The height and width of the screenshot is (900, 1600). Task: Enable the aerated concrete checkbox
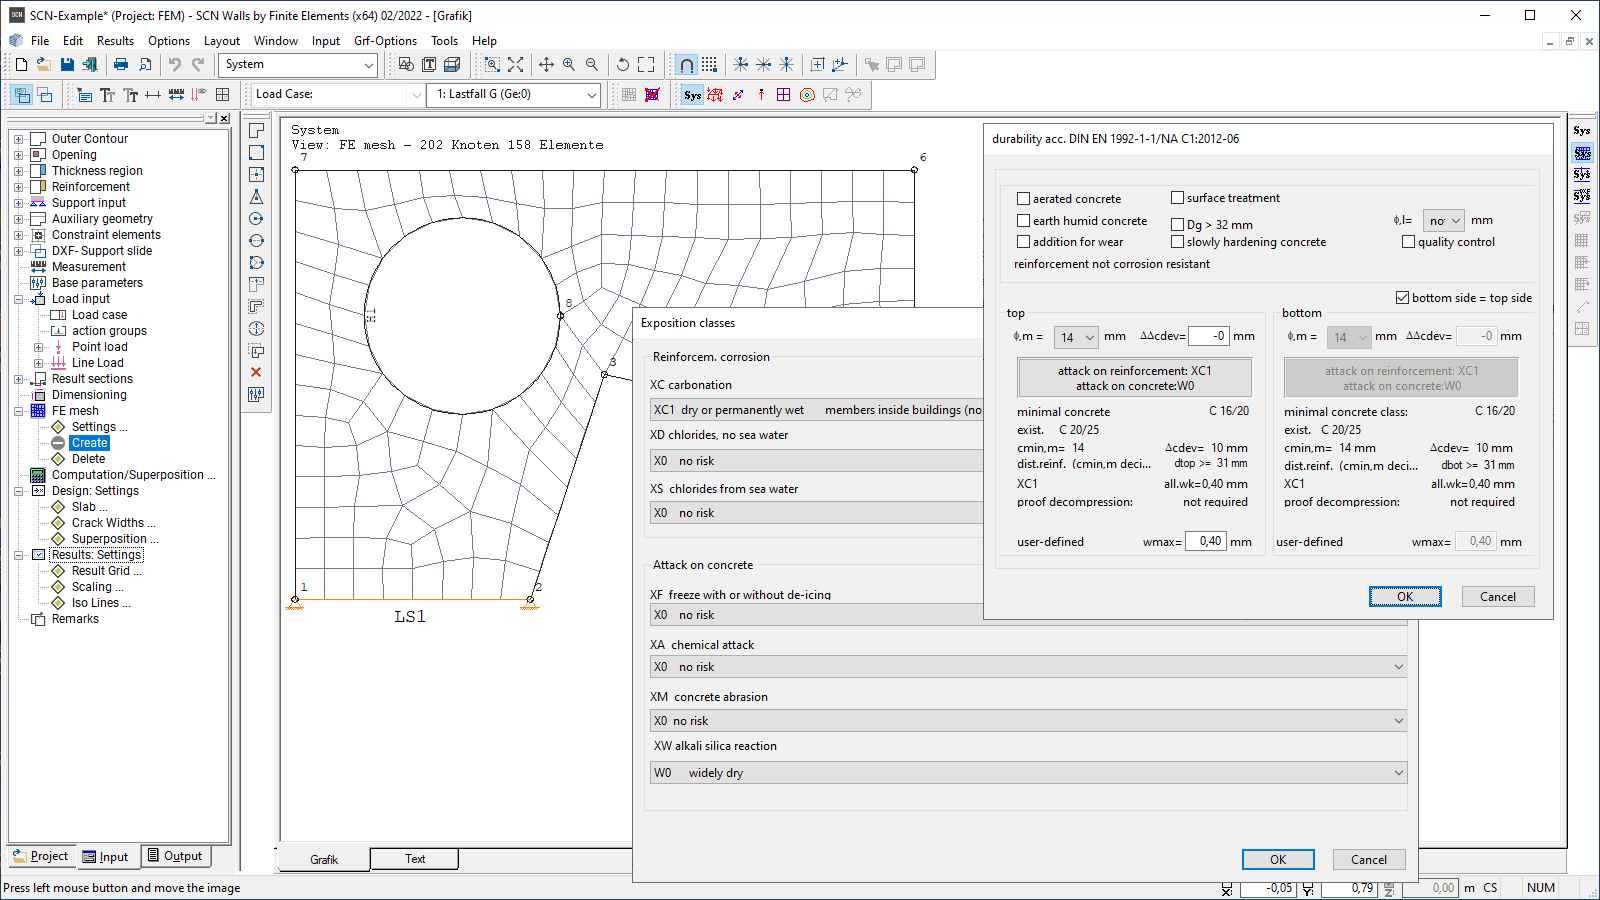[1023, 199]
